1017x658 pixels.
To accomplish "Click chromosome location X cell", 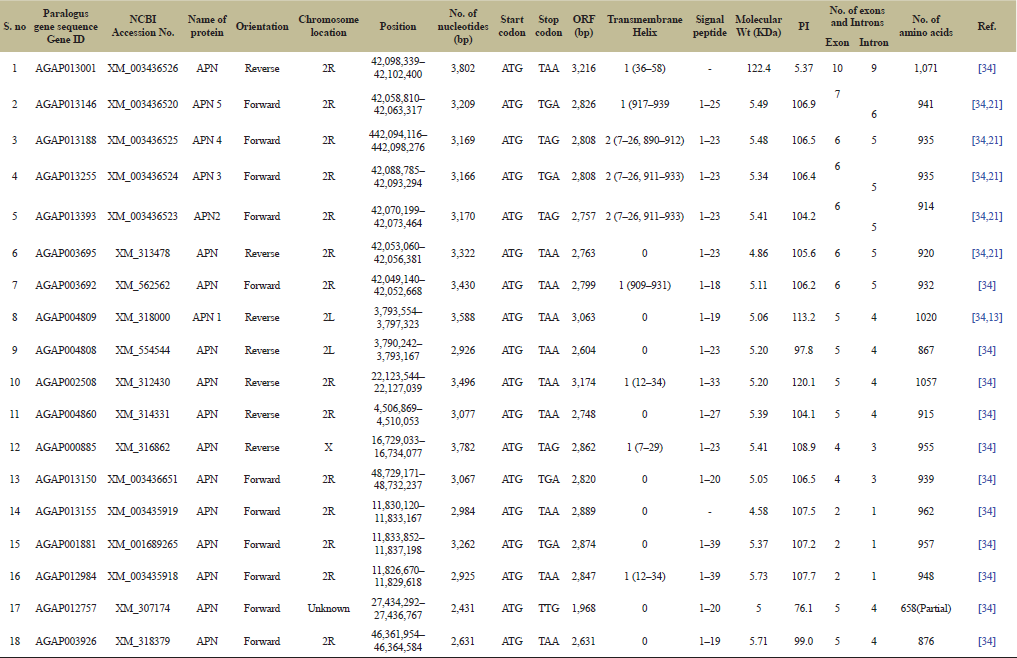I will 328,446.
